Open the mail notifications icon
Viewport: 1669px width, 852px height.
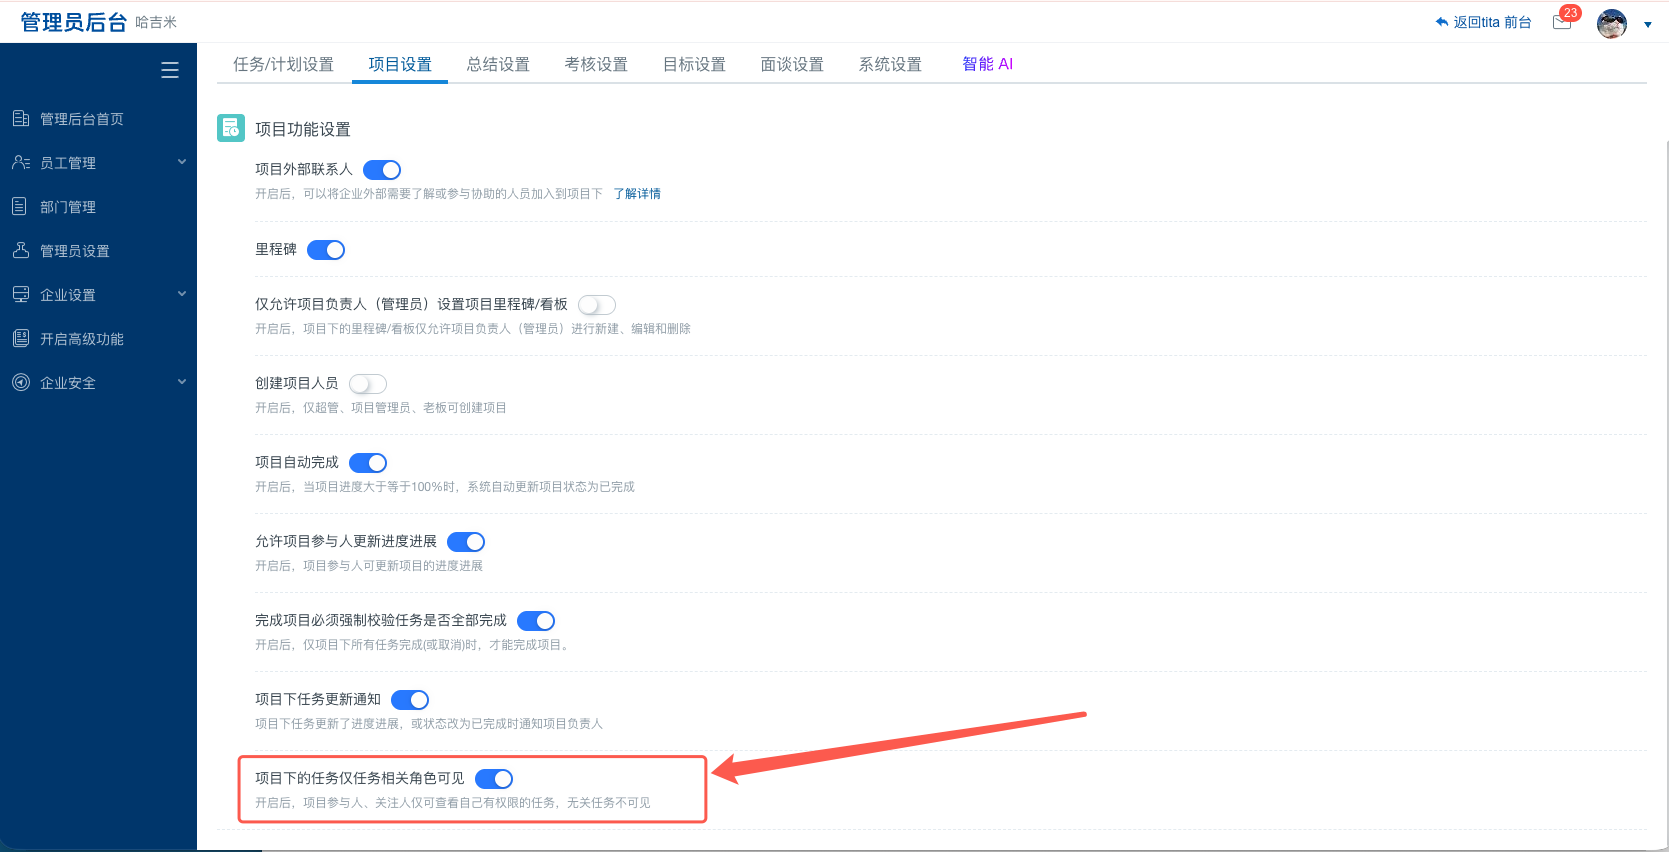click(x=1562, y=22)
